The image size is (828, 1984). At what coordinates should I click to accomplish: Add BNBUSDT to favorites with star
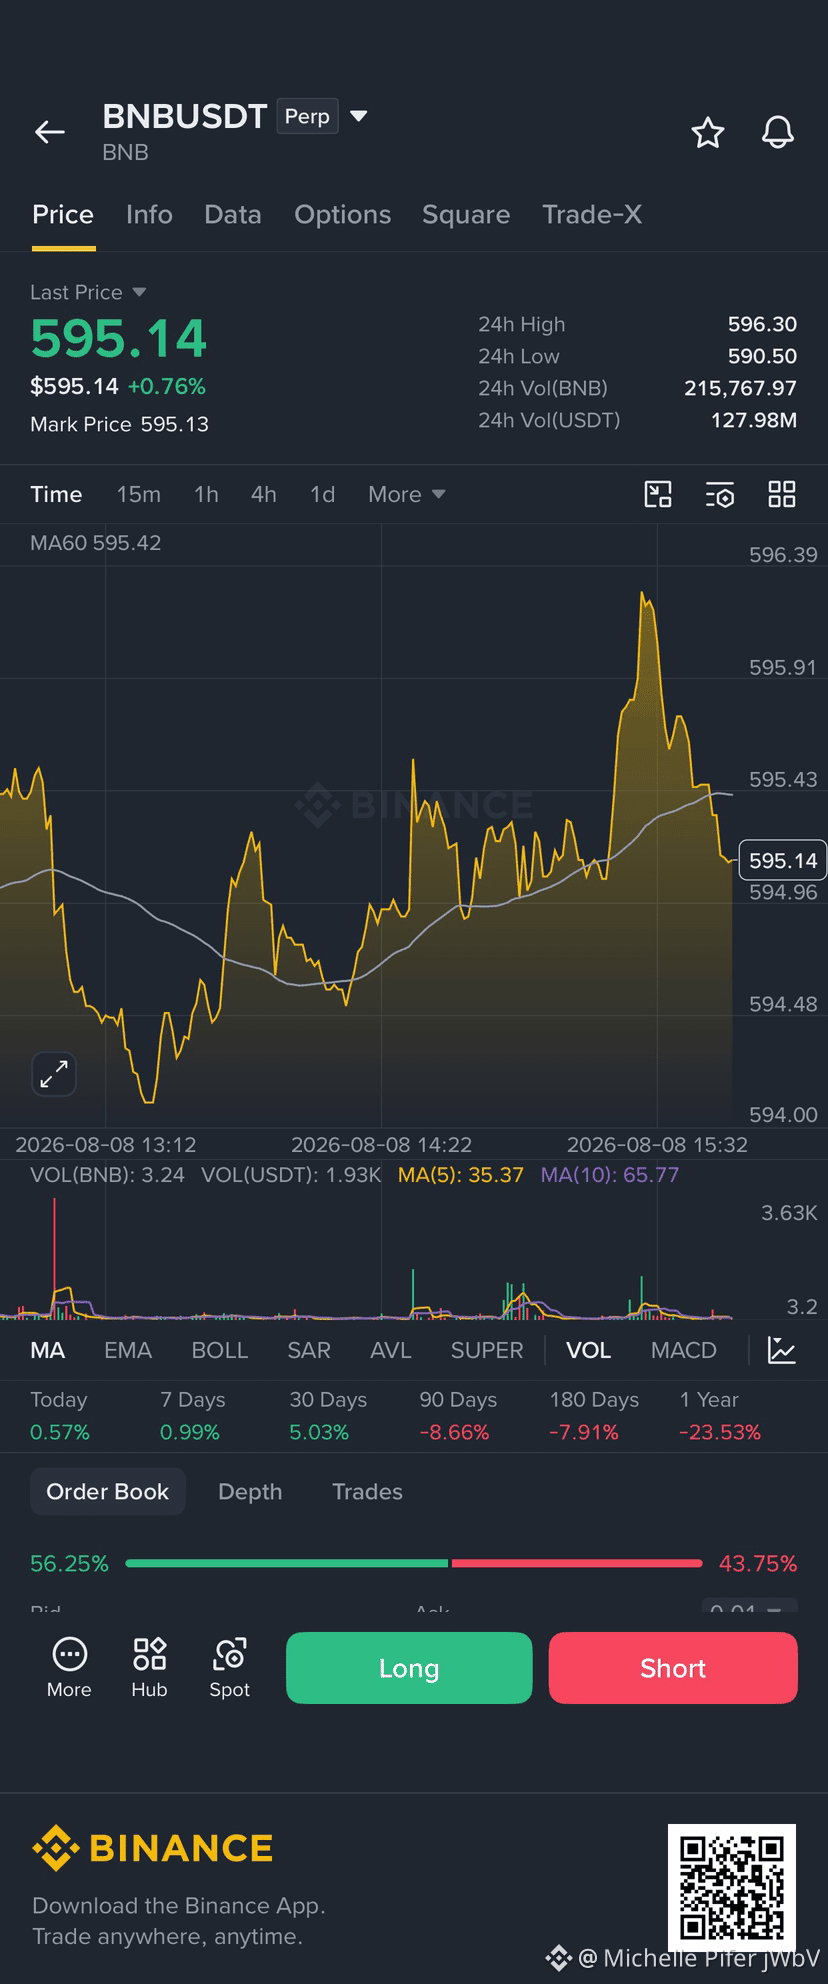tap(708, 132)
